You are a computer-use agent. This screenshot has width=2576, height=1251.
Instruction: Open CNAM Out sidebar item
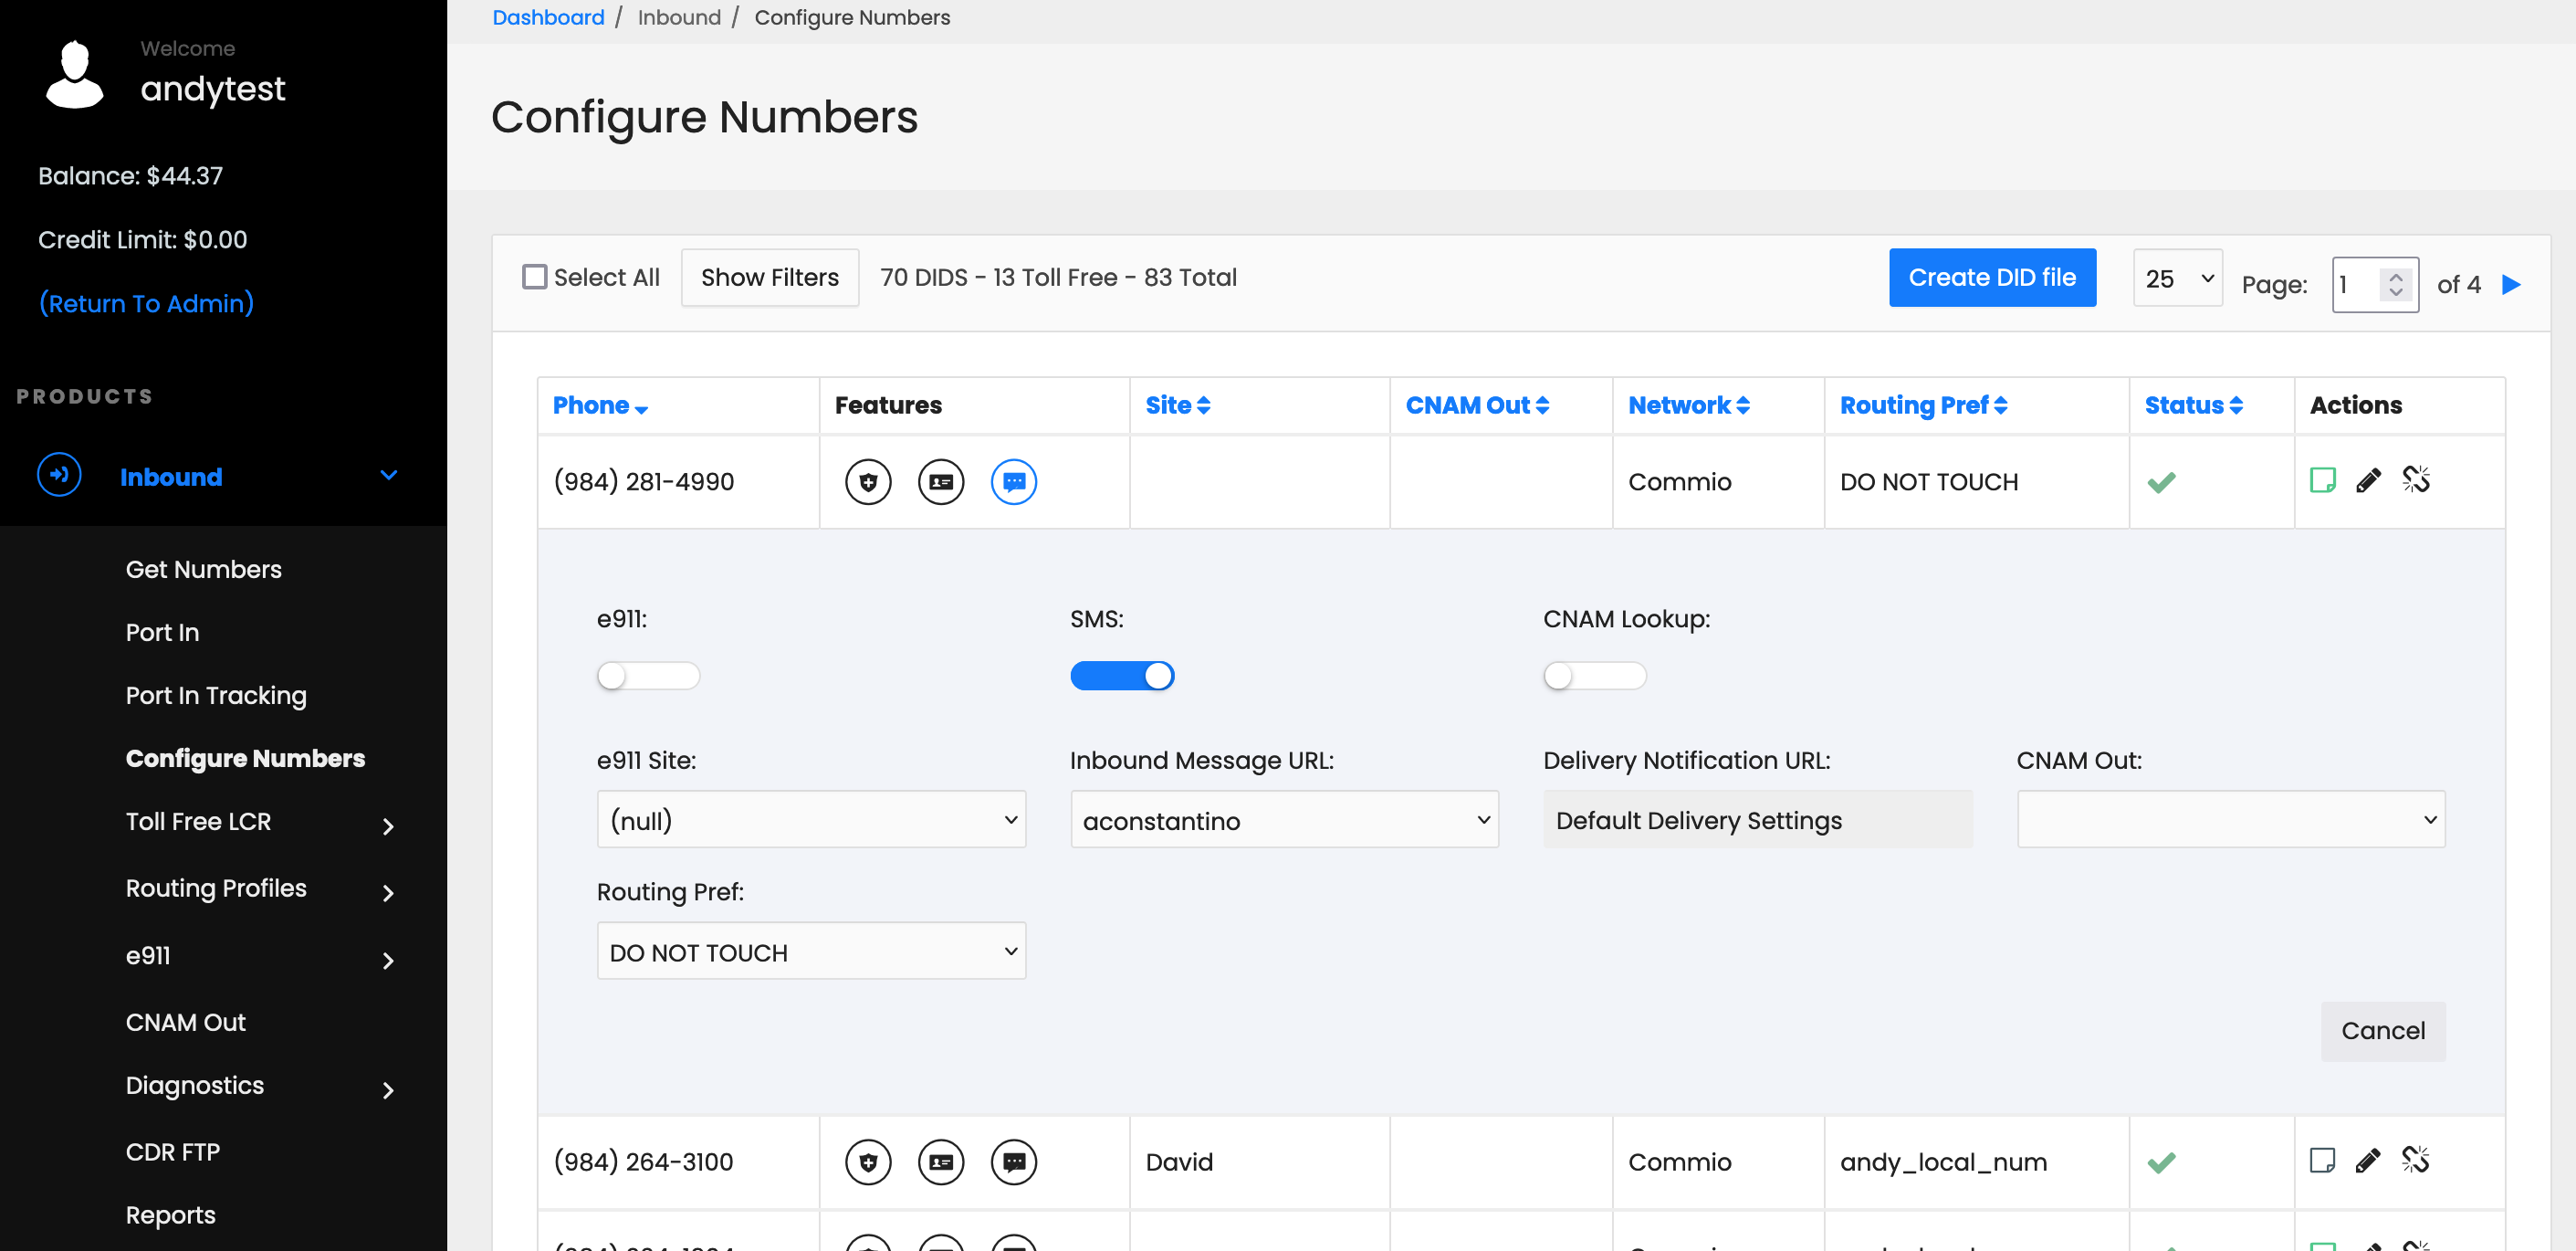coord(186,1023)
